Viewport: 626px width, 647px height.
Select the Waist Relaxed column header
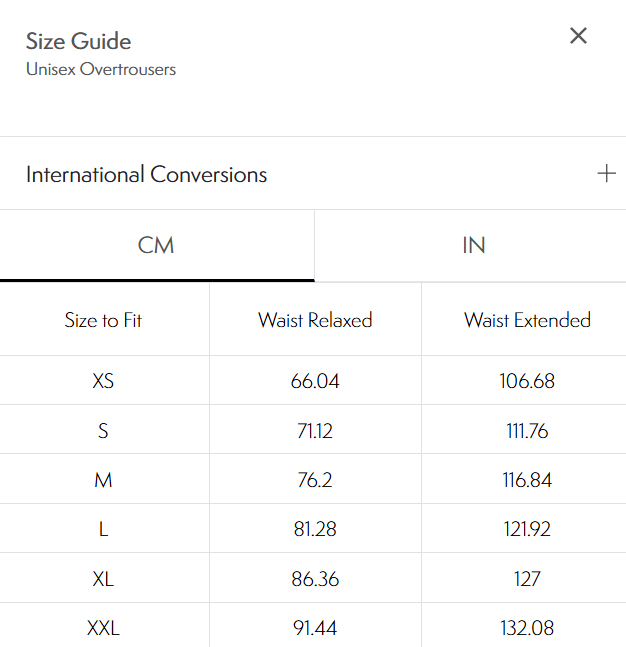(315, 320)
